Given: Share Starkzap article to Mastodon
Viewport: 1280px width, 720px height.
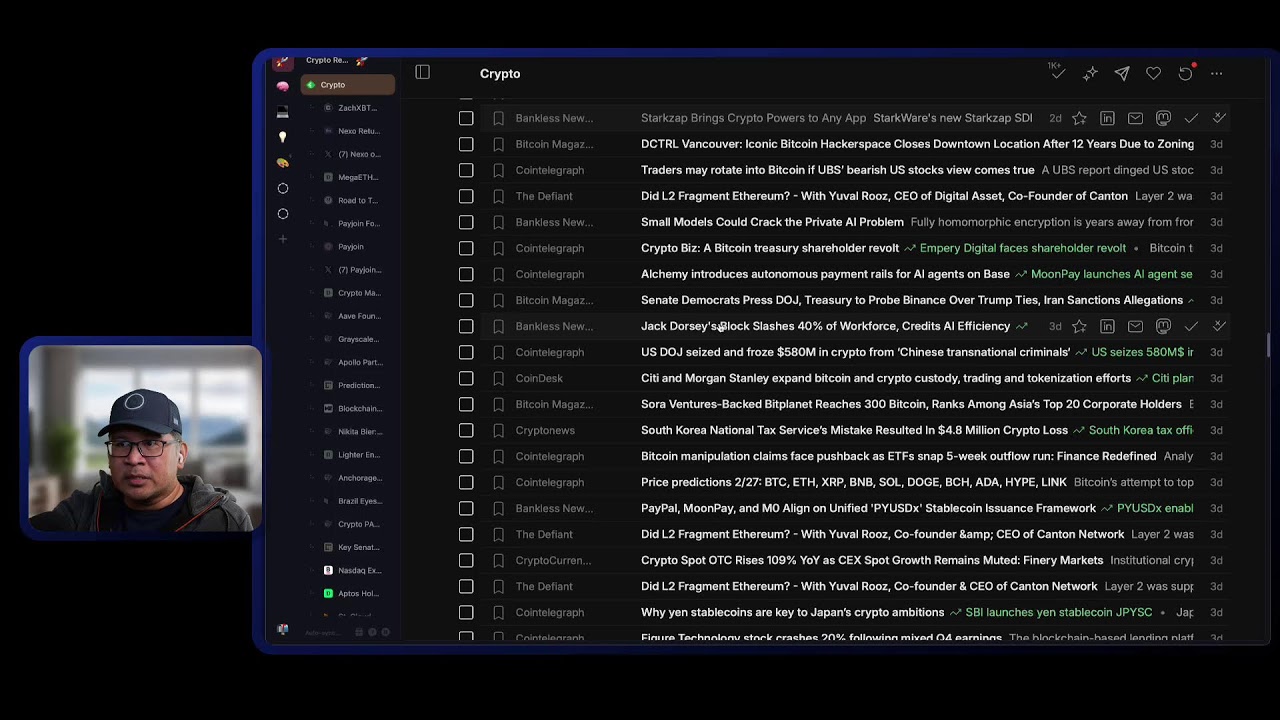Looking at the screenshot, I should [x=1163, y=118].
